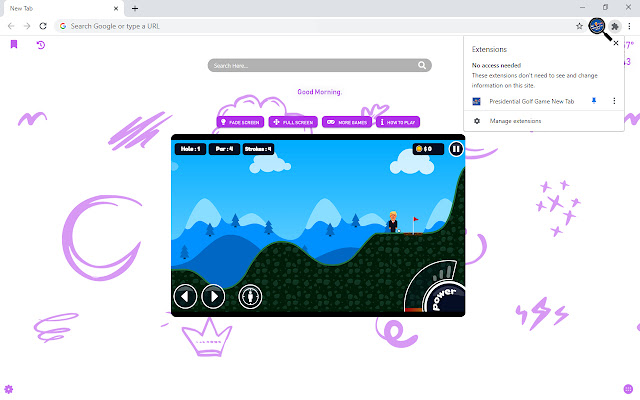
Task: Click the Fade Screen button
Action: click(x=240, y=122)
